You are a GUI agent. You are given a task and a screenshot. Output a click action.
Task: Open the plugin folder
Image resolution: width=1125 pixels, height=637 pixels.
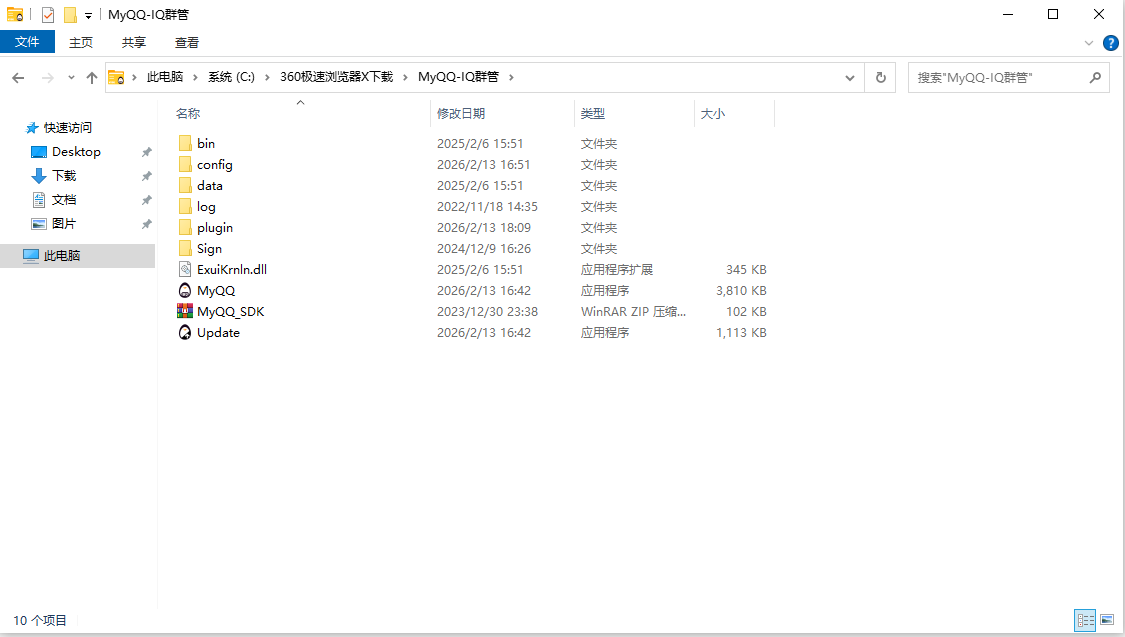[214, 228]
